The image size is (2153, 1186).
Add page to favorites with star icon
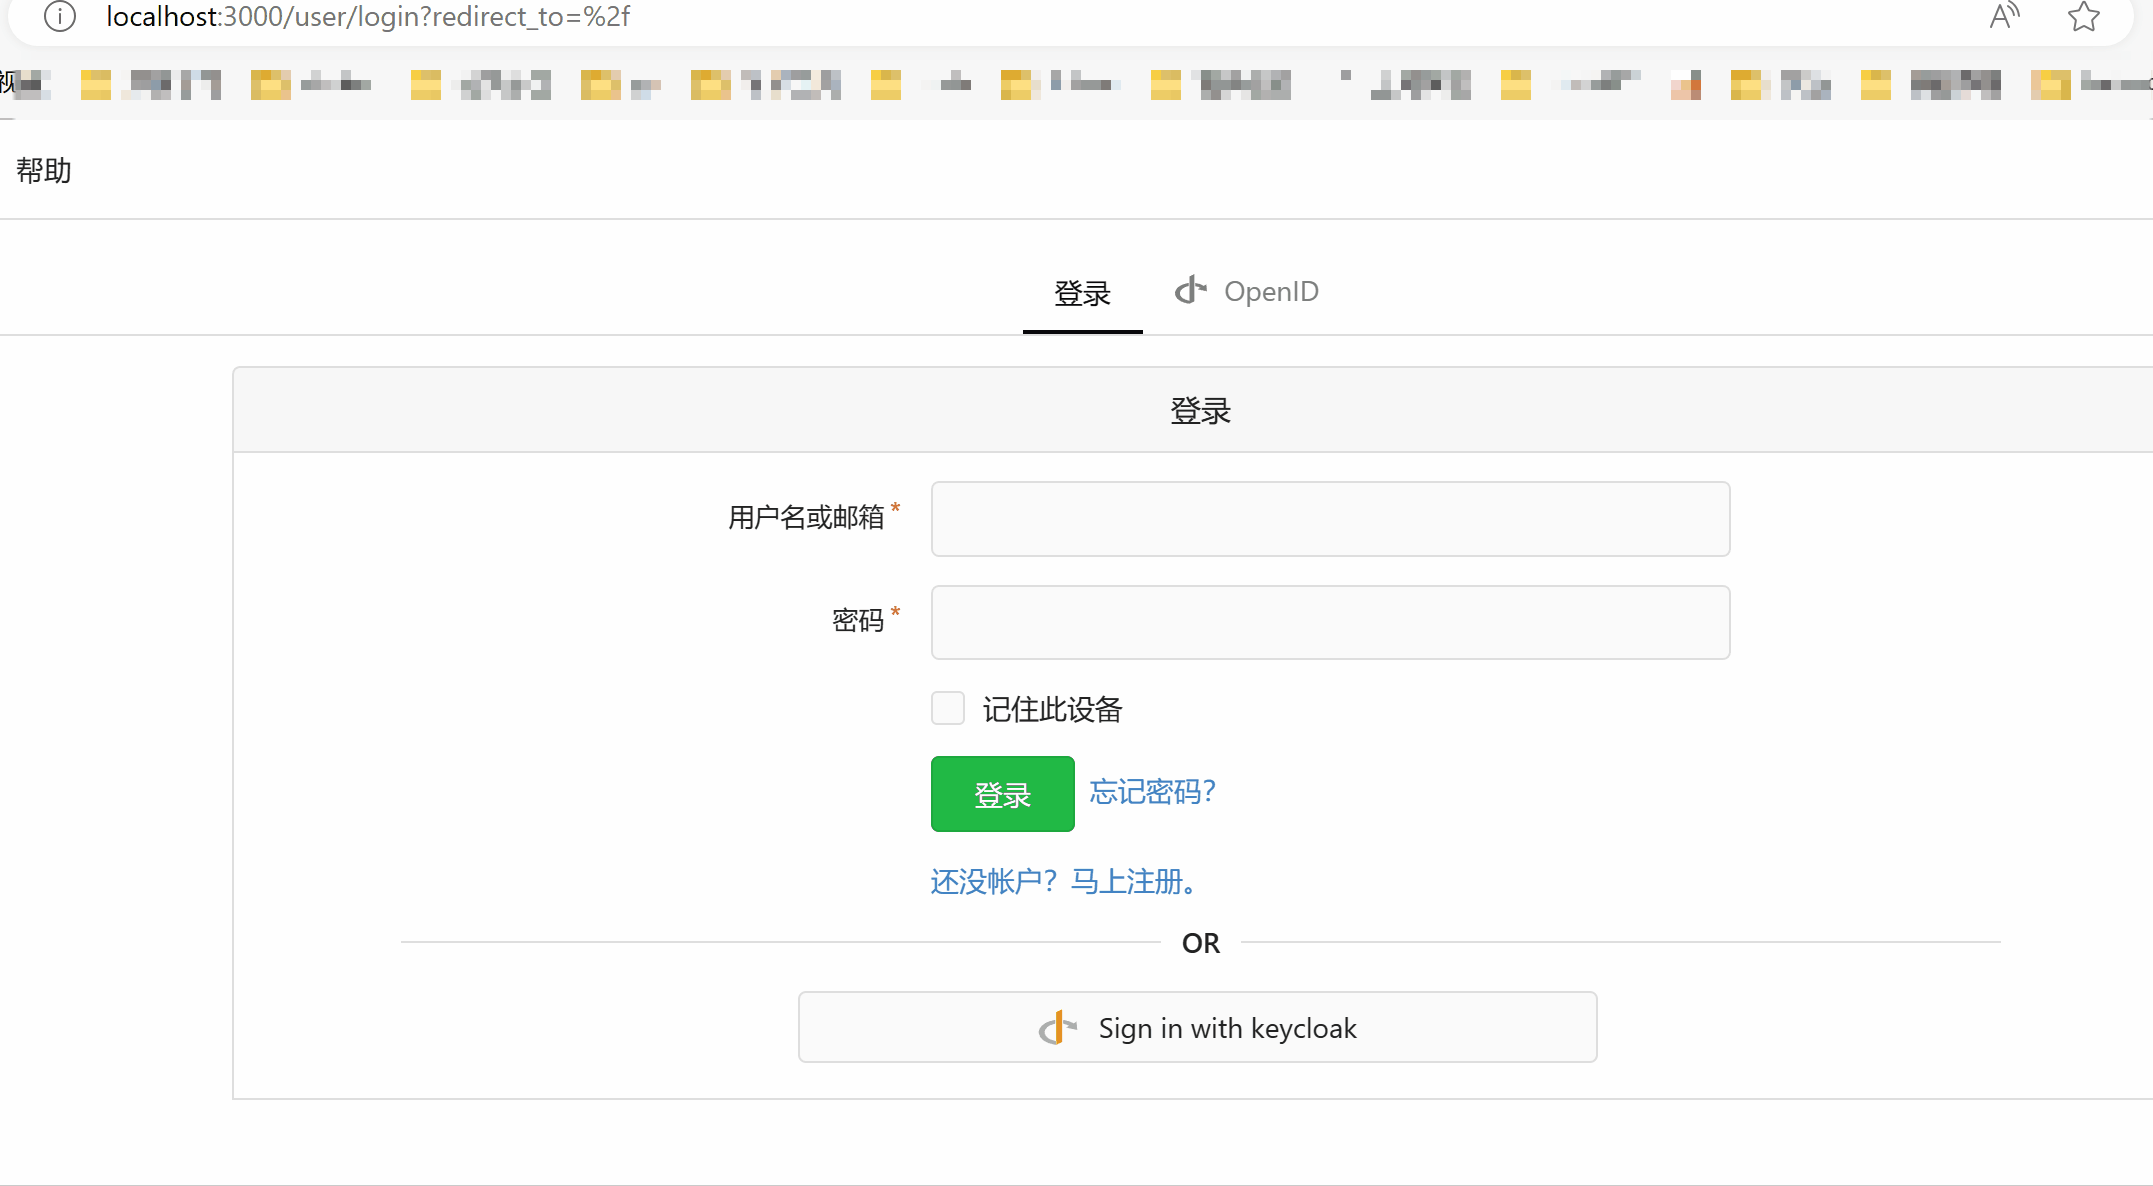point(2083,16)
